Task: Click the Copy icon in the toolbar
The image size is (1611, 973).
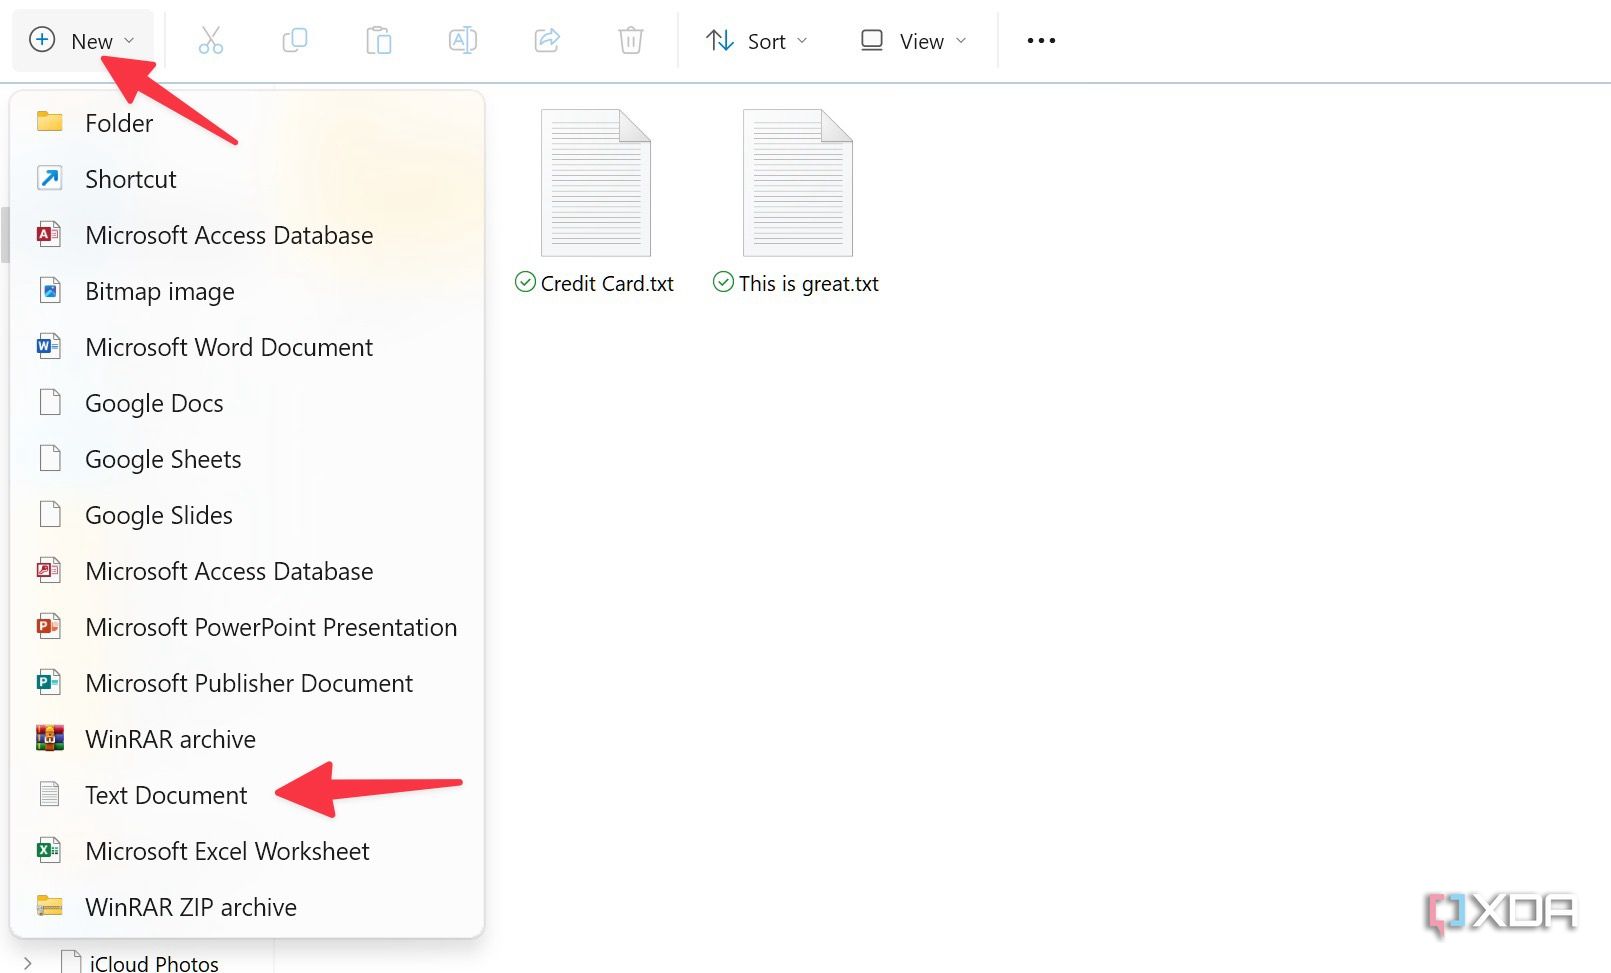Action: (295, 40)
